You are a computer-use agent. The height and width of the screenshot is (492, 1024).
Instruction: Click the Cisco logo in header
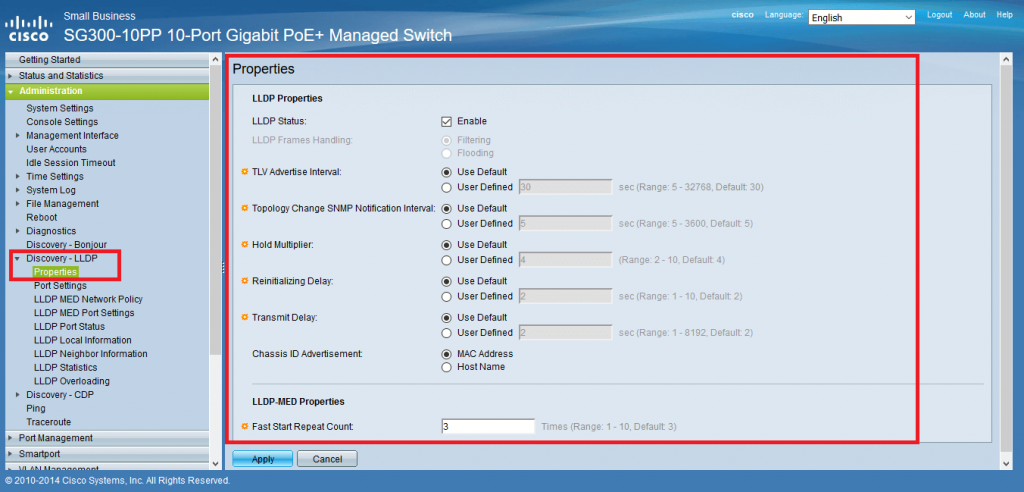pyautogui.click(x=28, y=29)
